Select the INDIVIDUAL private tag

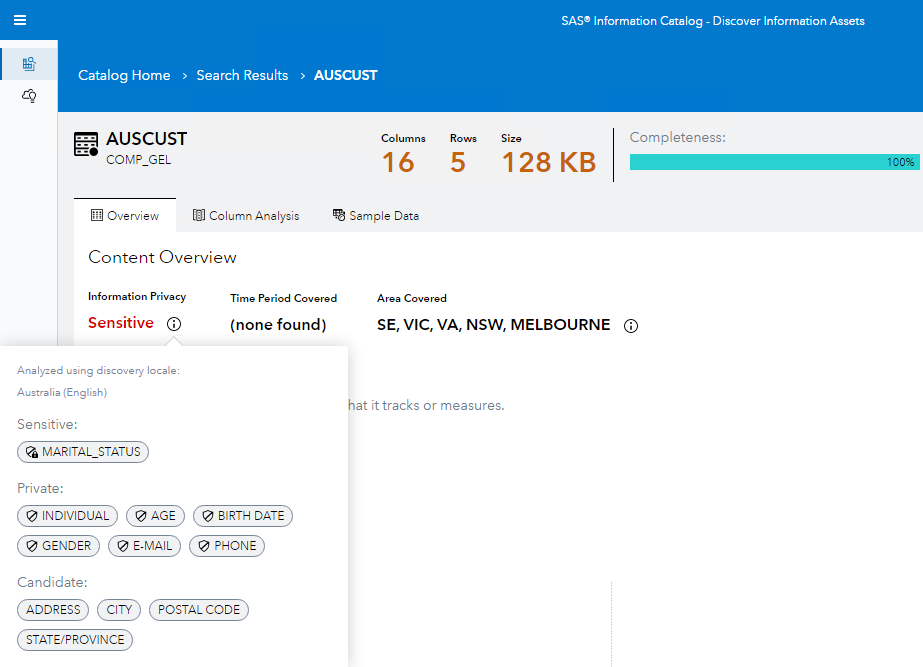(x=67, y=516)
